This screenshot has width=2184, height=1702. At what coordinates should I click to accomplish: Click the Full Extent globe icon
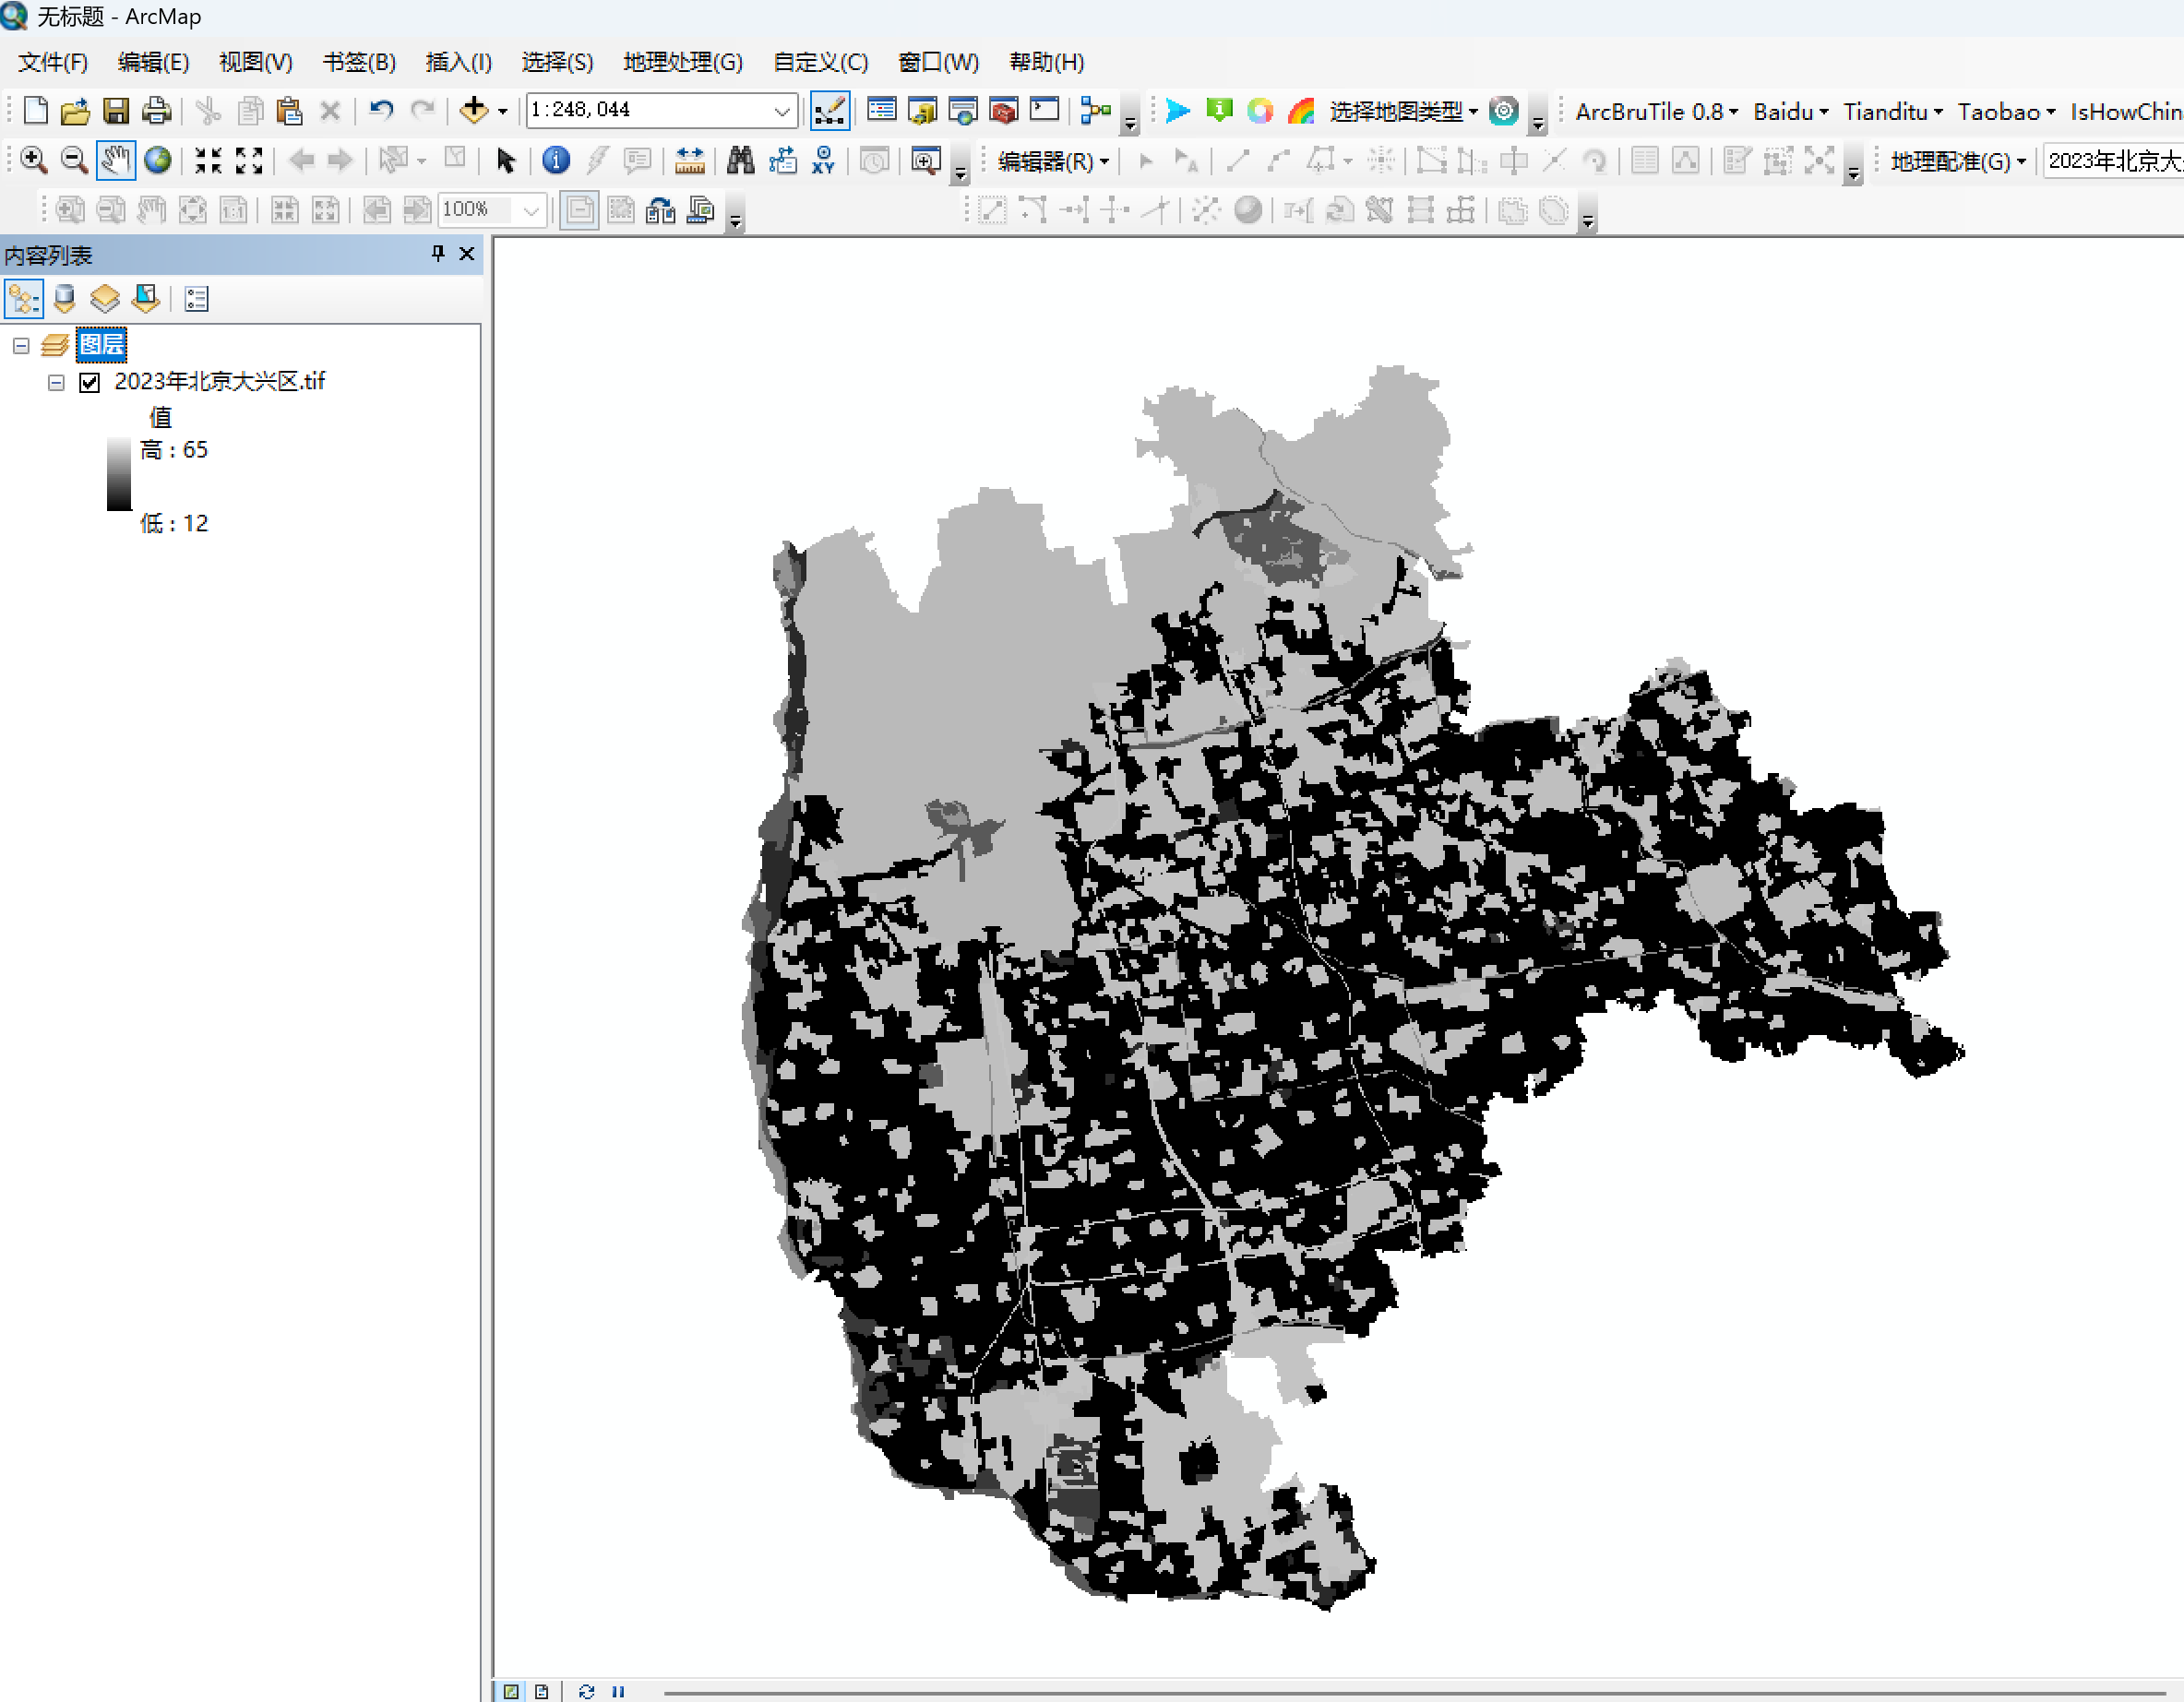pyautogui.click(x=157, y=160)
